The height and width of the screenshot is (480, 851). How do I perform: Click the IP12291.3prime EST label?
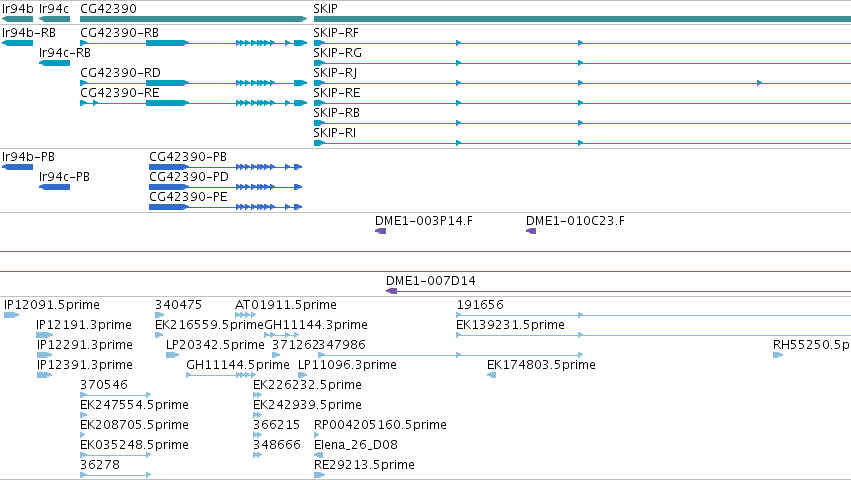85,345
